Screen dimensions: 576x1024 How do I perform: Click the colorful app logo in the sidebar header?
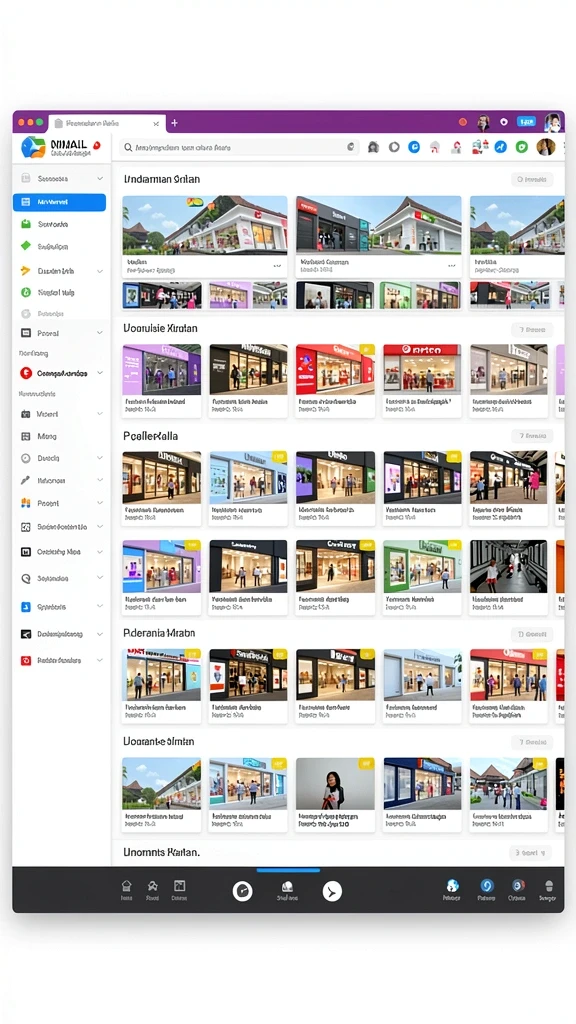click(x=33, y=148)
